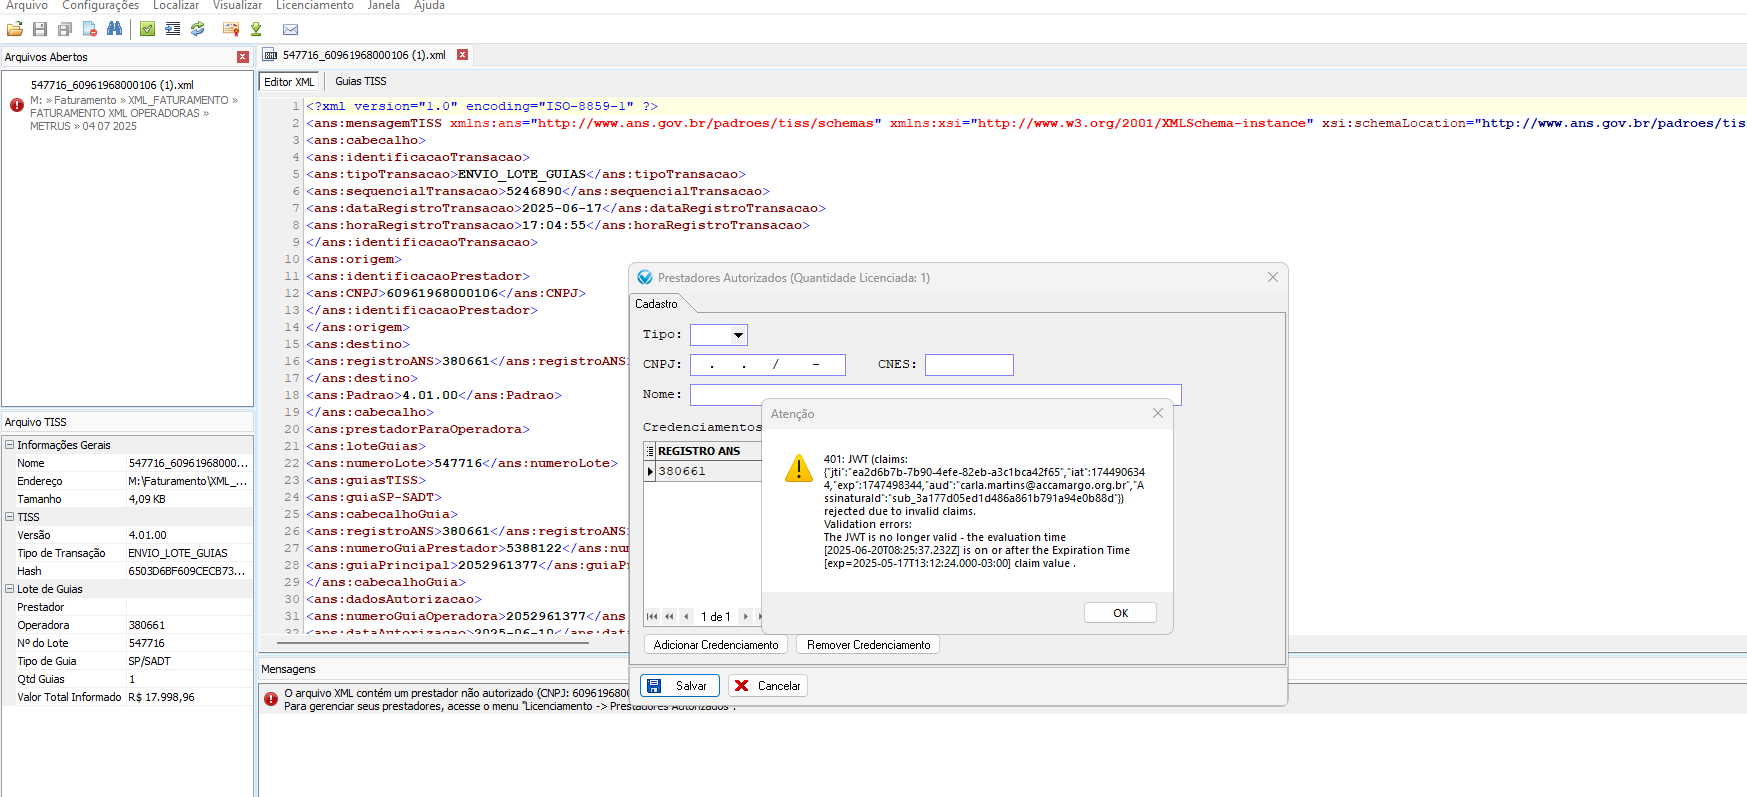Click into the Nome input field
The image size is (1747, 797).
click(935, 395)
